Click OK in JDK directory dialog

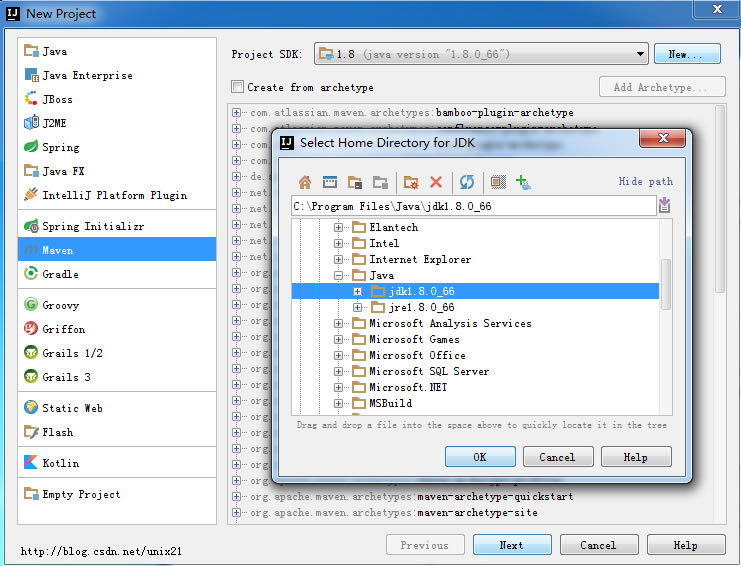tap(480, 457)
